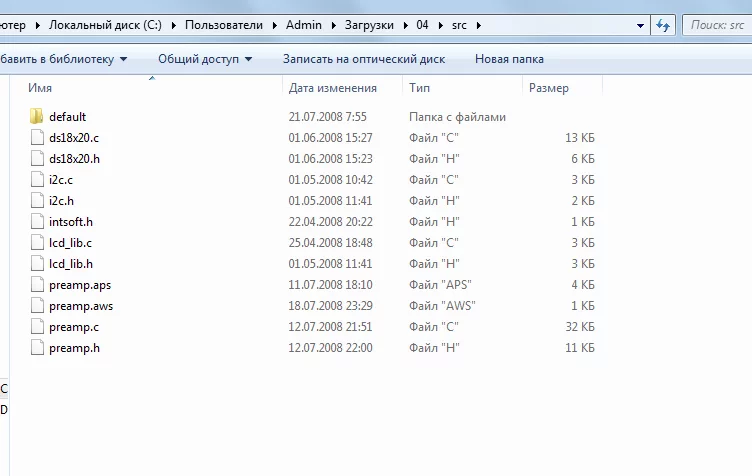Viewport: 752px width, 476px height.
Task: Select file name preamp.aws
Action: click(81, 306)
